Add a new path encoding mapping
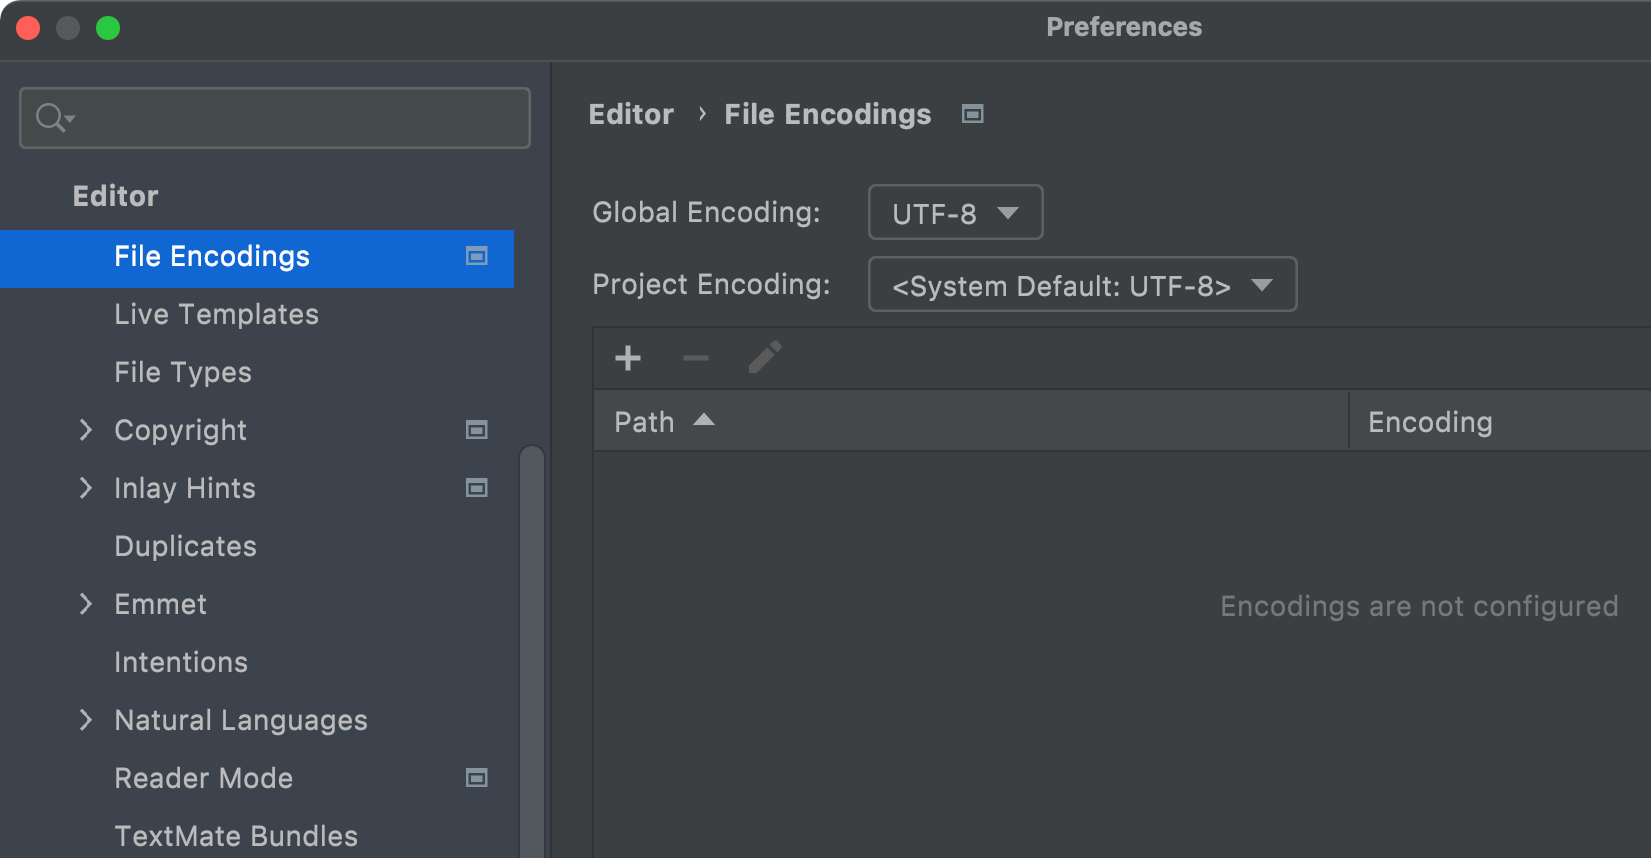This screenshot has width=1651, height=858. [628, 357]
